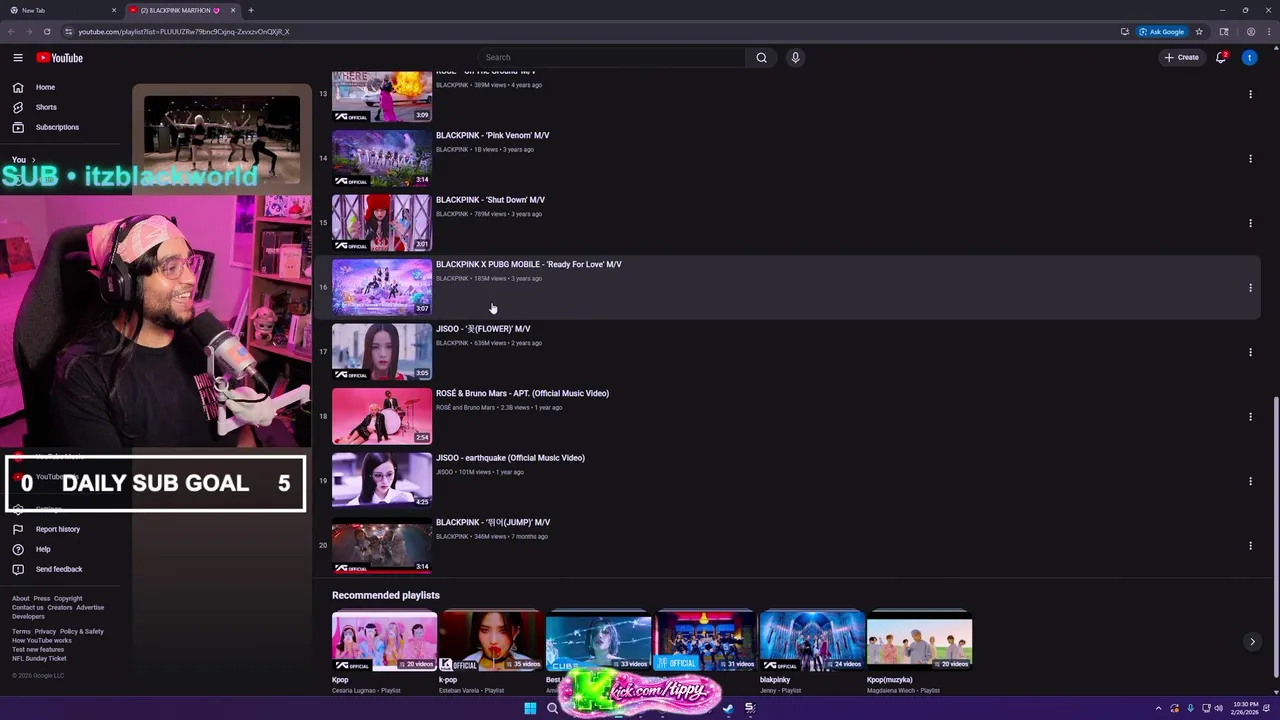This screenshot has height=720, width=1280.
Task: Open the Chrome three-dot menu
Action: (x=1269, y=31)
